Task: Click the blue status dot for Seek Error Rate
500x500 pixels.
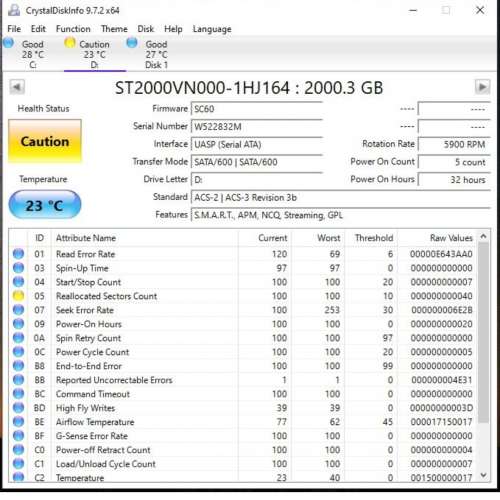Action: (x=18, y=310)
